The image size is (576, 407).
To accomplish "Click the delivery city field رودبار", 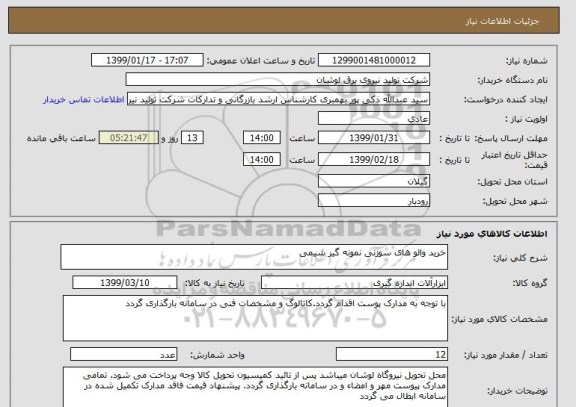I will tap(374, 201).
